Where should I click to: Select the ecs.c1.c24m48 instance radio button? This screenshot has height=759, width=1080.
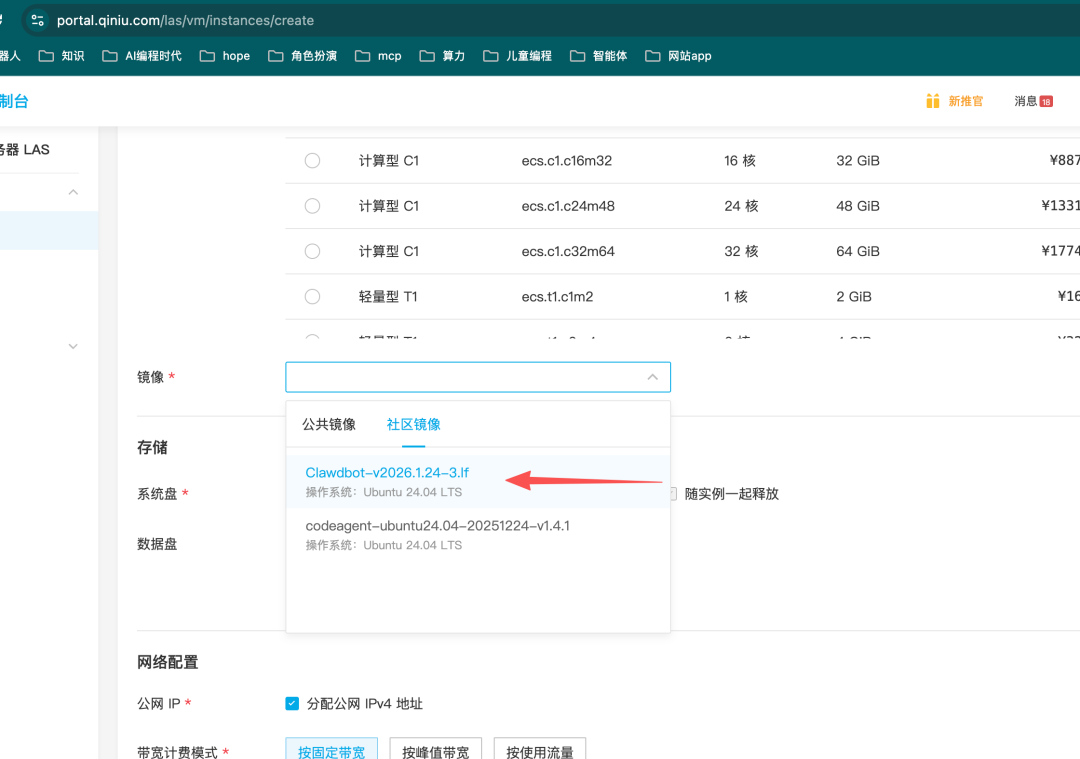pyautogui.click(x=313, y=206)
